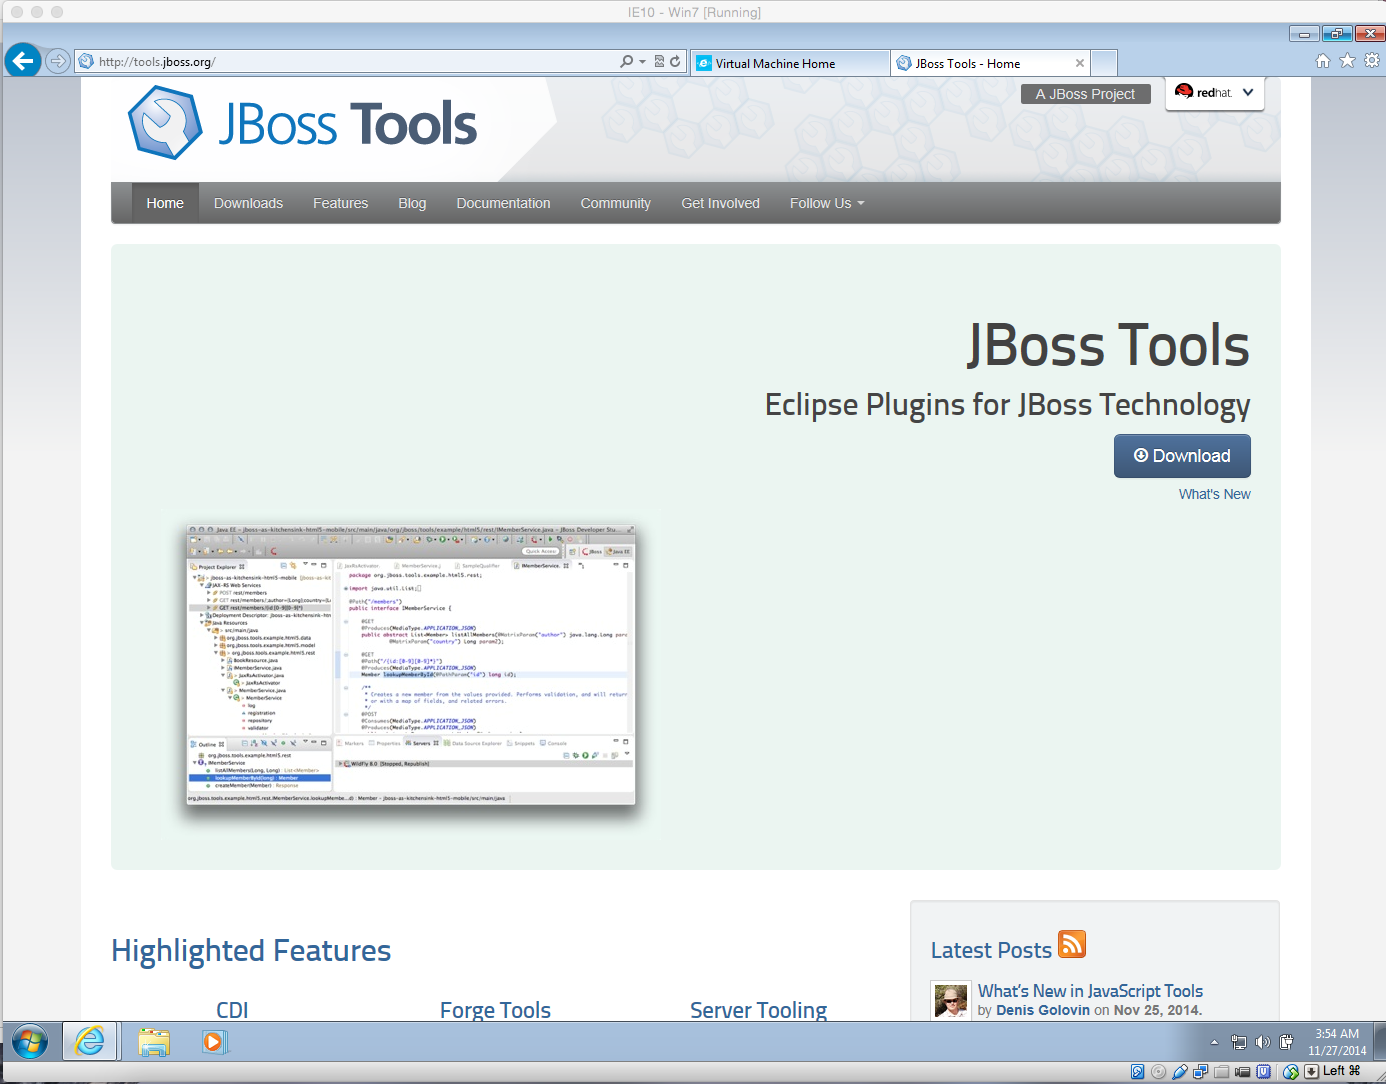The height and width of the screenshot is (1084, 1386).
Task: Open the address bar autocomplete dropdown arrow
Action: [x=642, y=62]
